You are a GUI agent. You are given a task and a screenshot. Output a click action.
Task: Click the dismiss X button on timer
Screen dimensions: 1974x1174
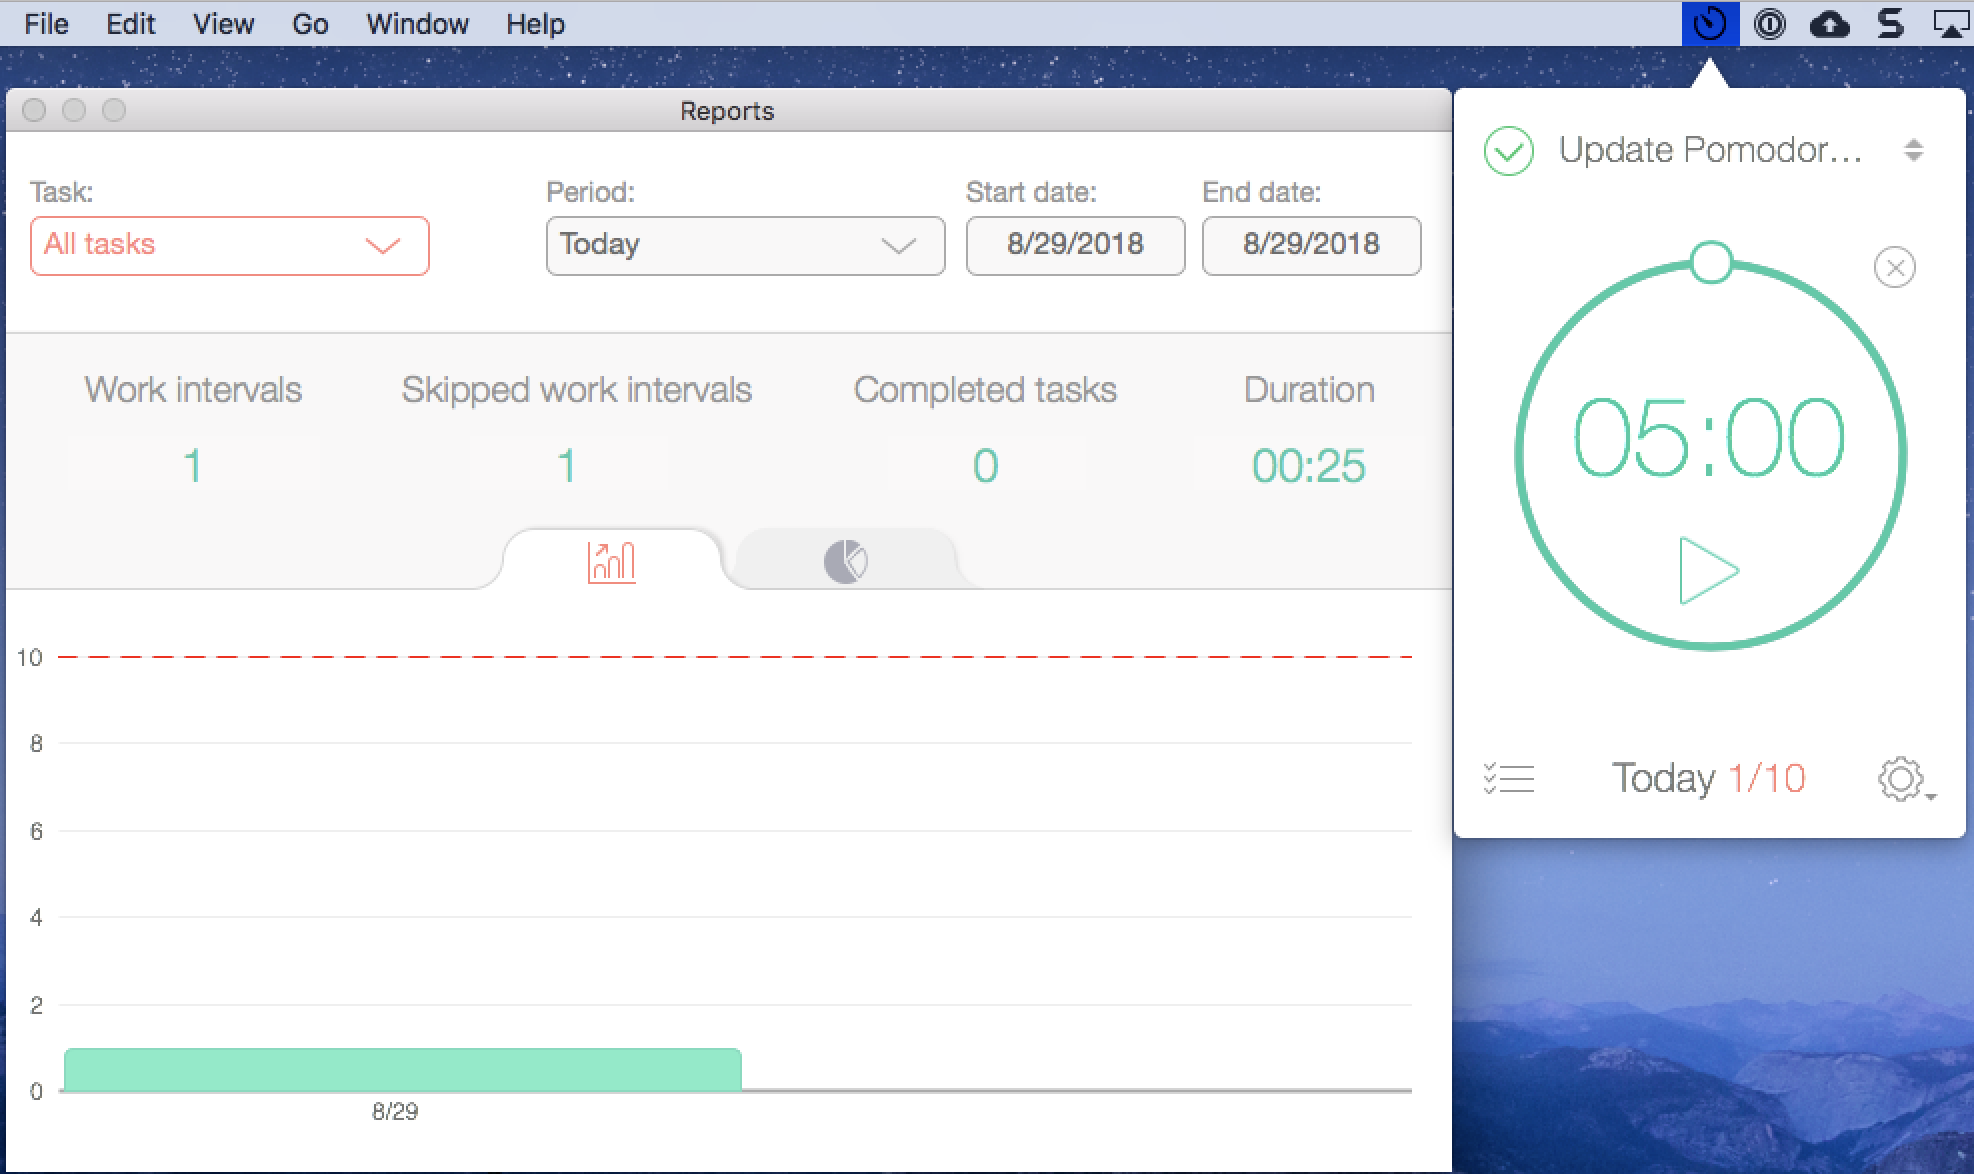[1896, 266]
